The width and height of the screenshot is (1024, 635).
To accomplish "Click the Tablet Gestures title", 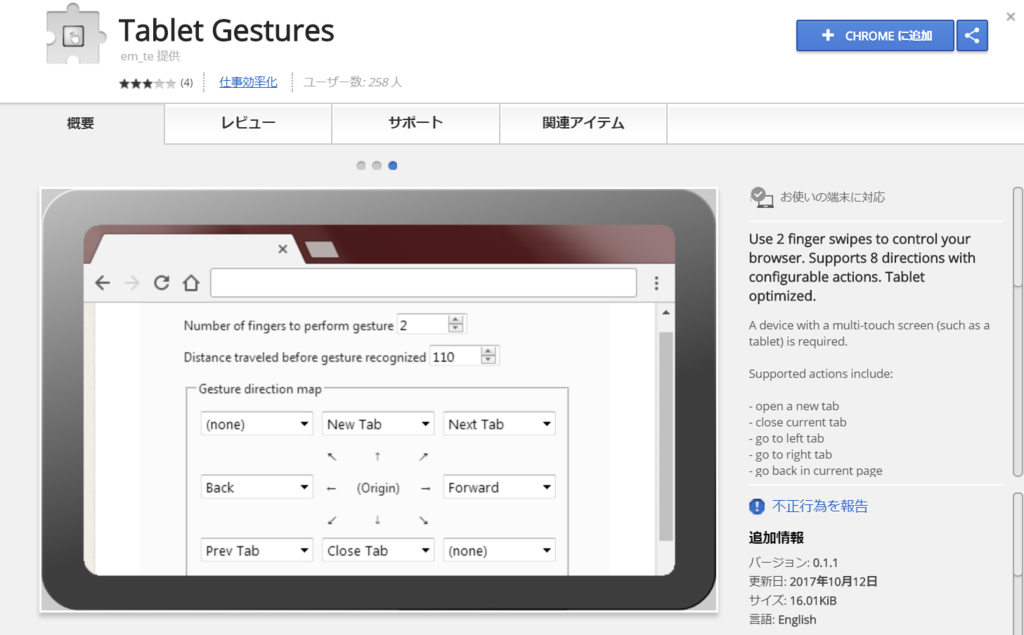I will (226, 30).
